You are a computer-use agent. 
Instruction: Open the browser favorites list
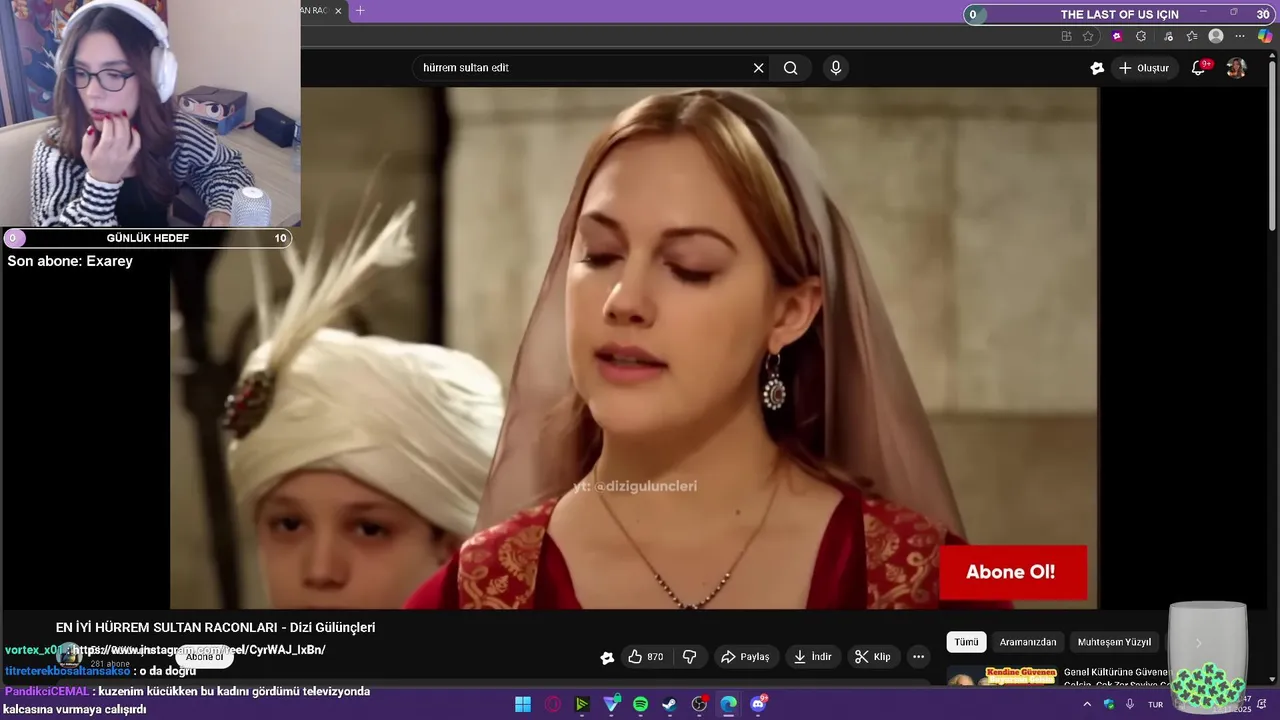point(1192,36)
